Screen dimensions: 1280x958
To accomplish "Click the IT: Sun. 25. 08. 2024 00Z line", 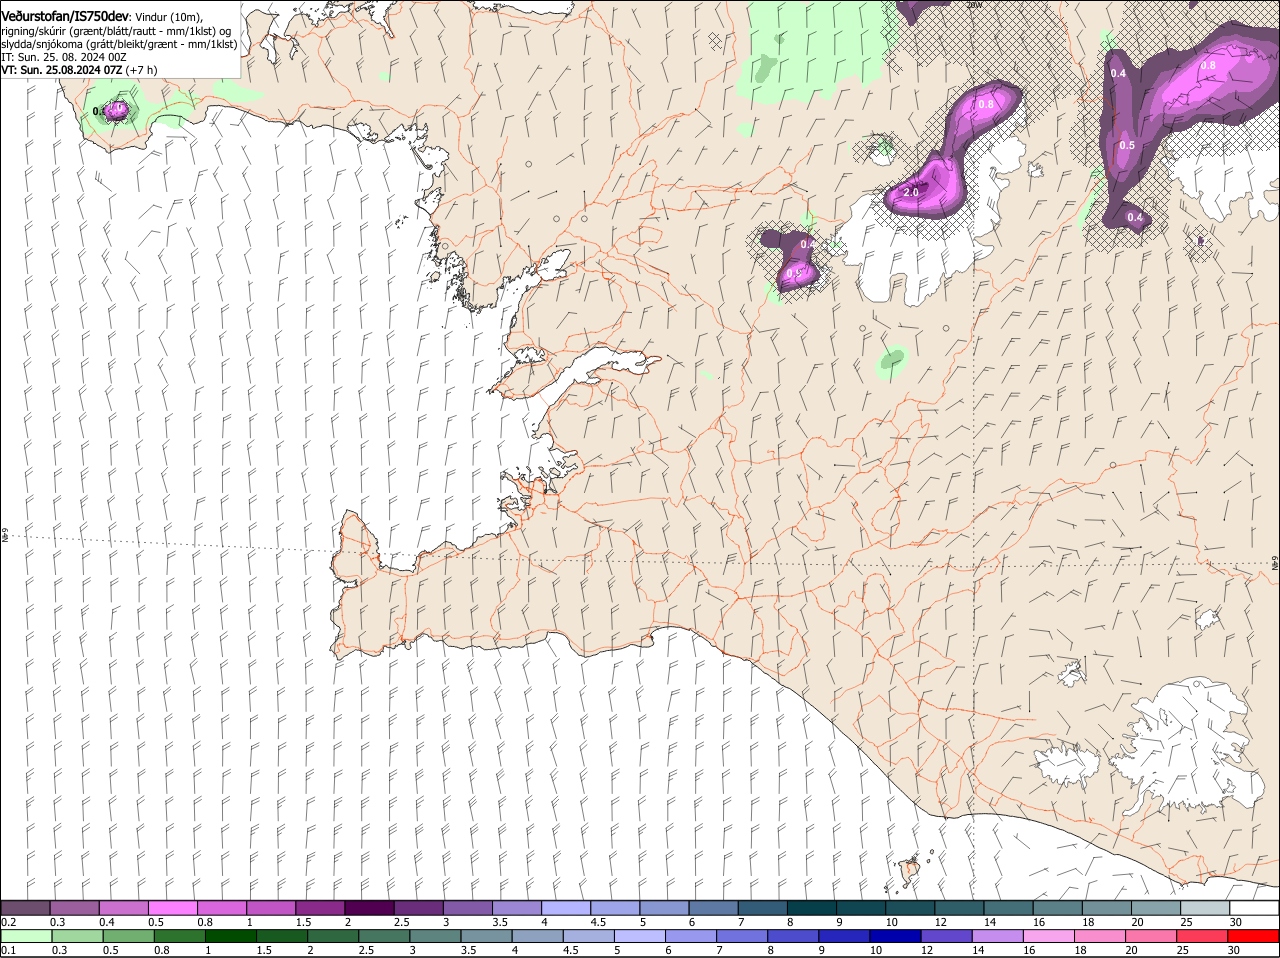I will [64, 57].
